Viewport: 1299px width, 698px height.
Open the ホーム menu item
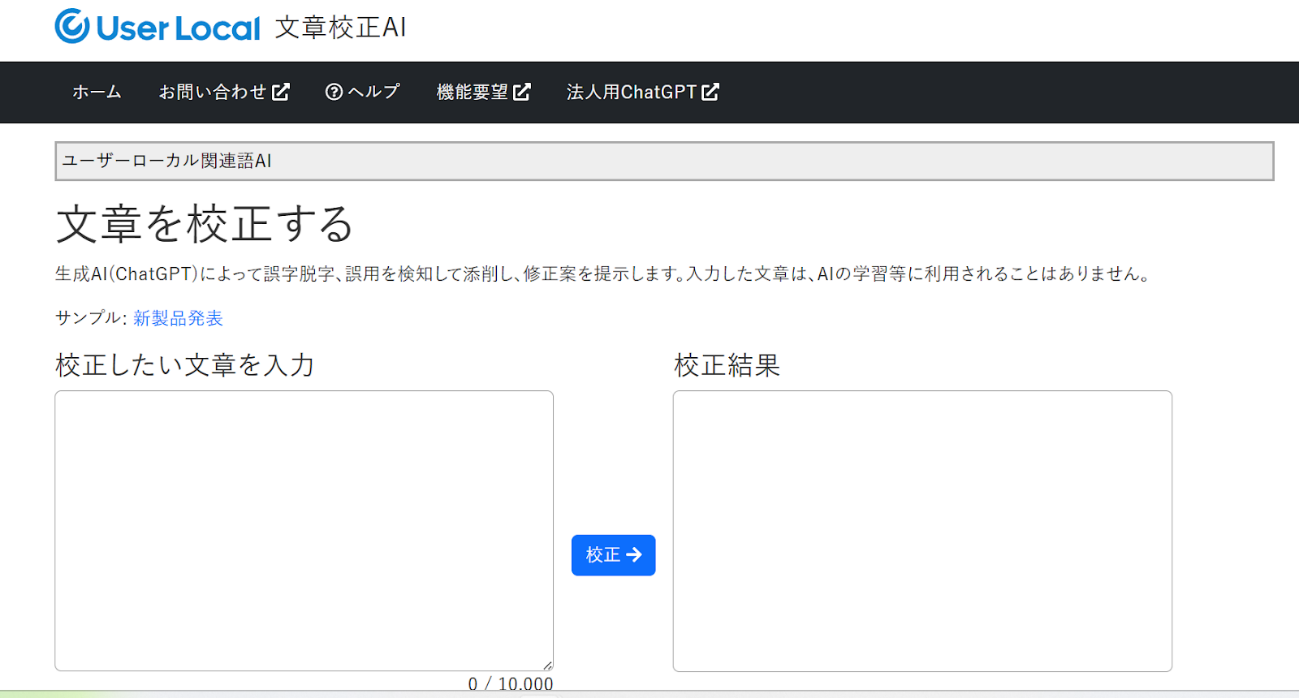pos(95,92)
